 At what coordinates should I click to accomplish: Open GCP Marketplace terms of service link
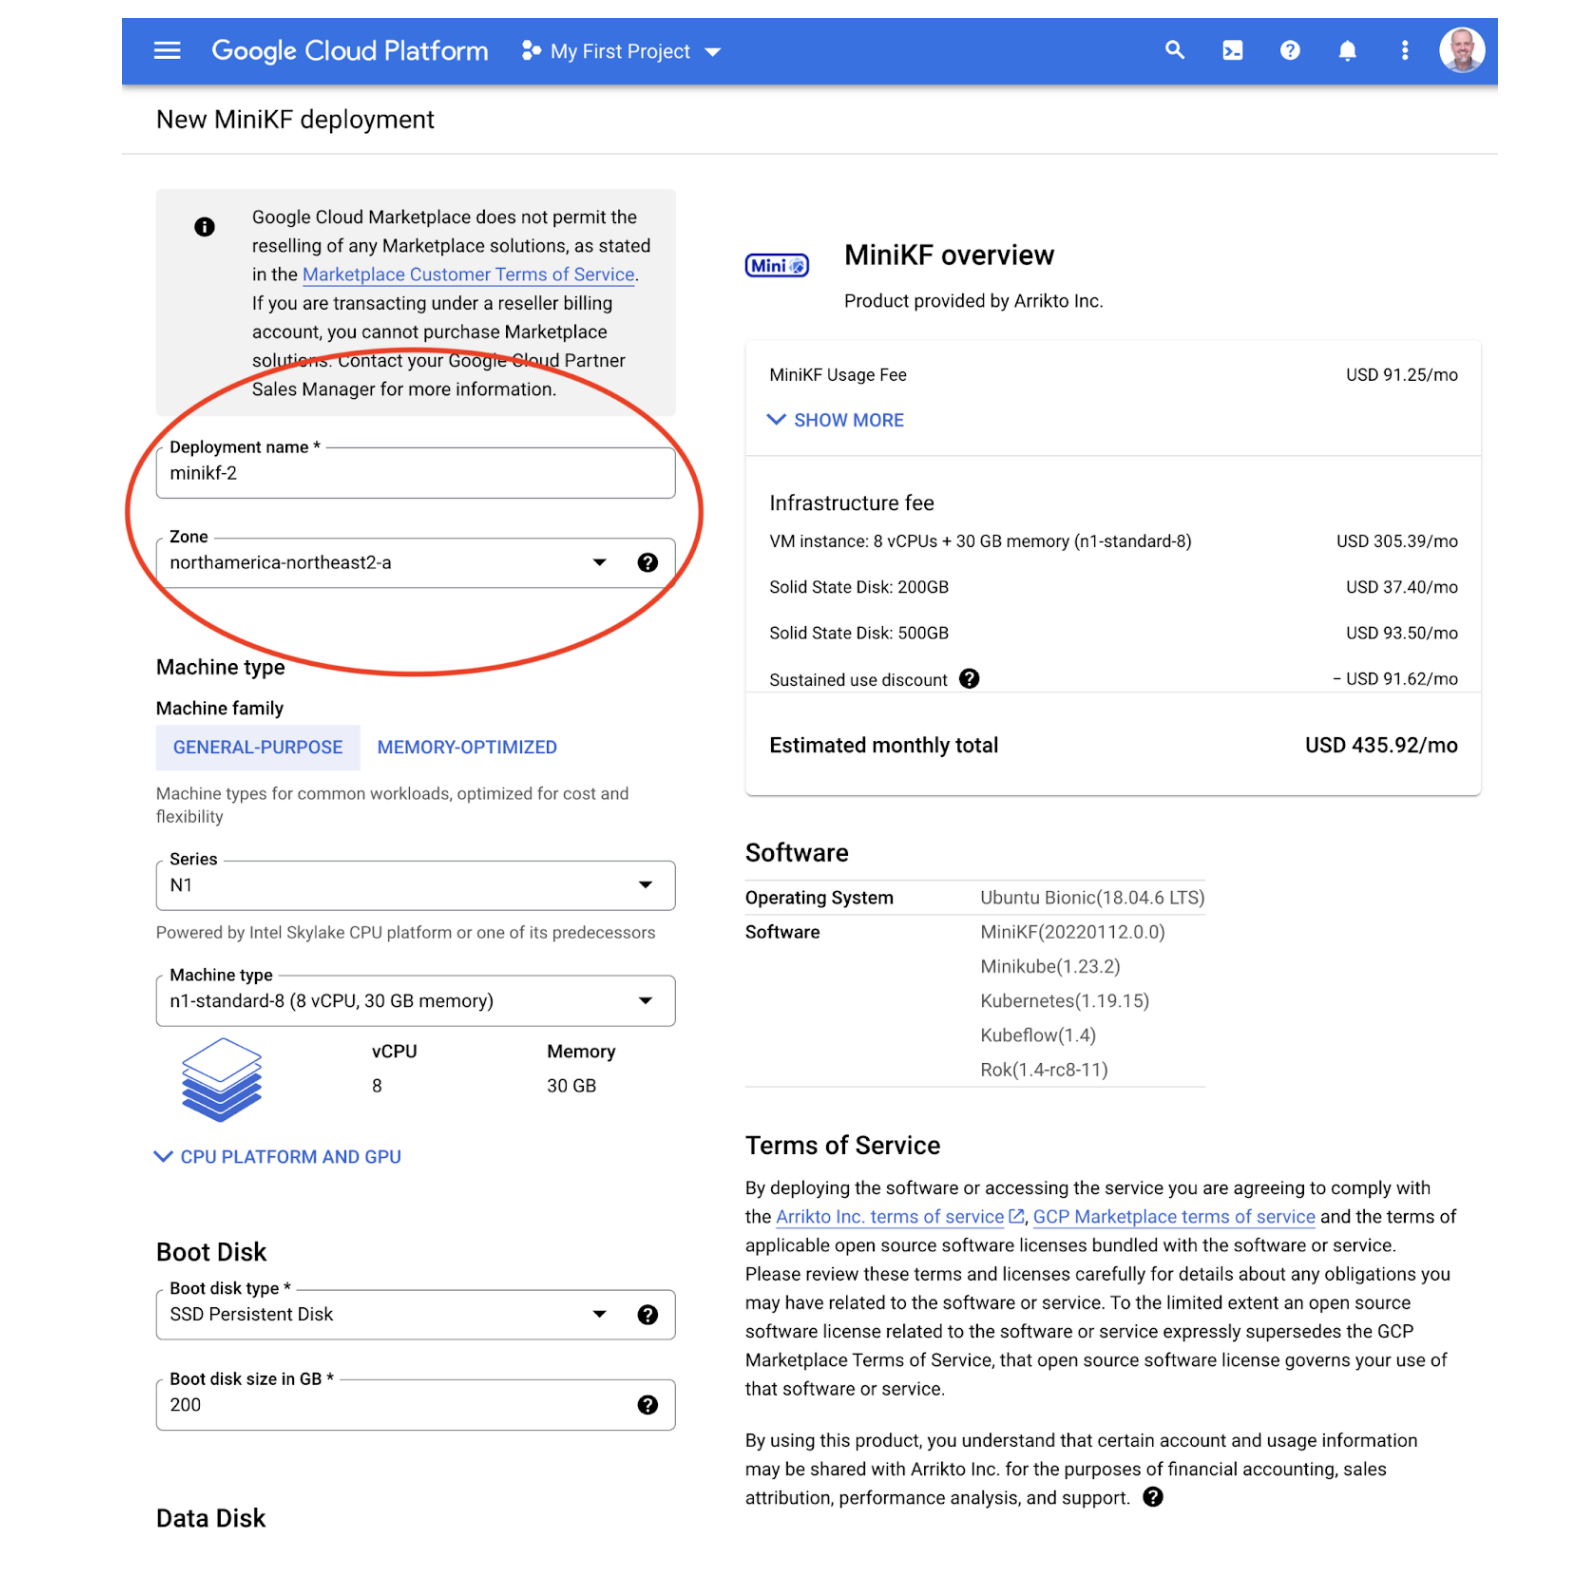1174,1217
